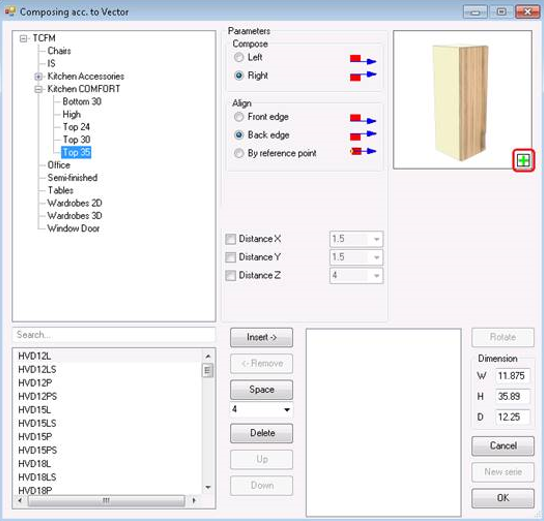Click the Compose Right arrow icon
Screen dimensions: 544x521
point(363,76)
